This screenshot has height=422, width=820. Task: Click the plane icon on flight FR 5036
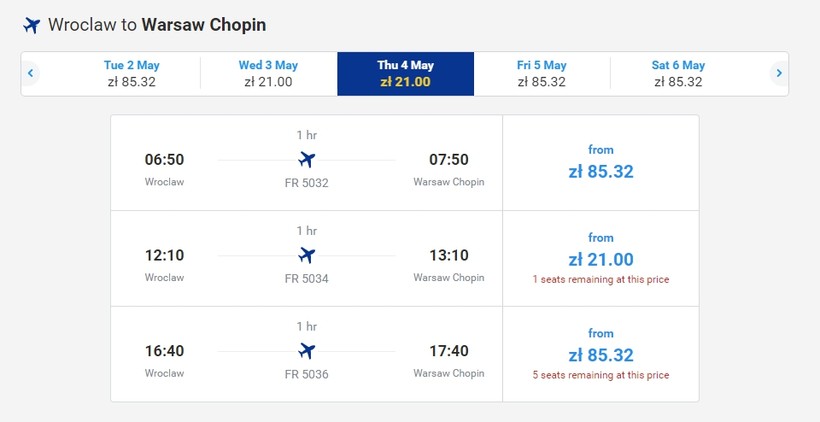click(306, 351)
